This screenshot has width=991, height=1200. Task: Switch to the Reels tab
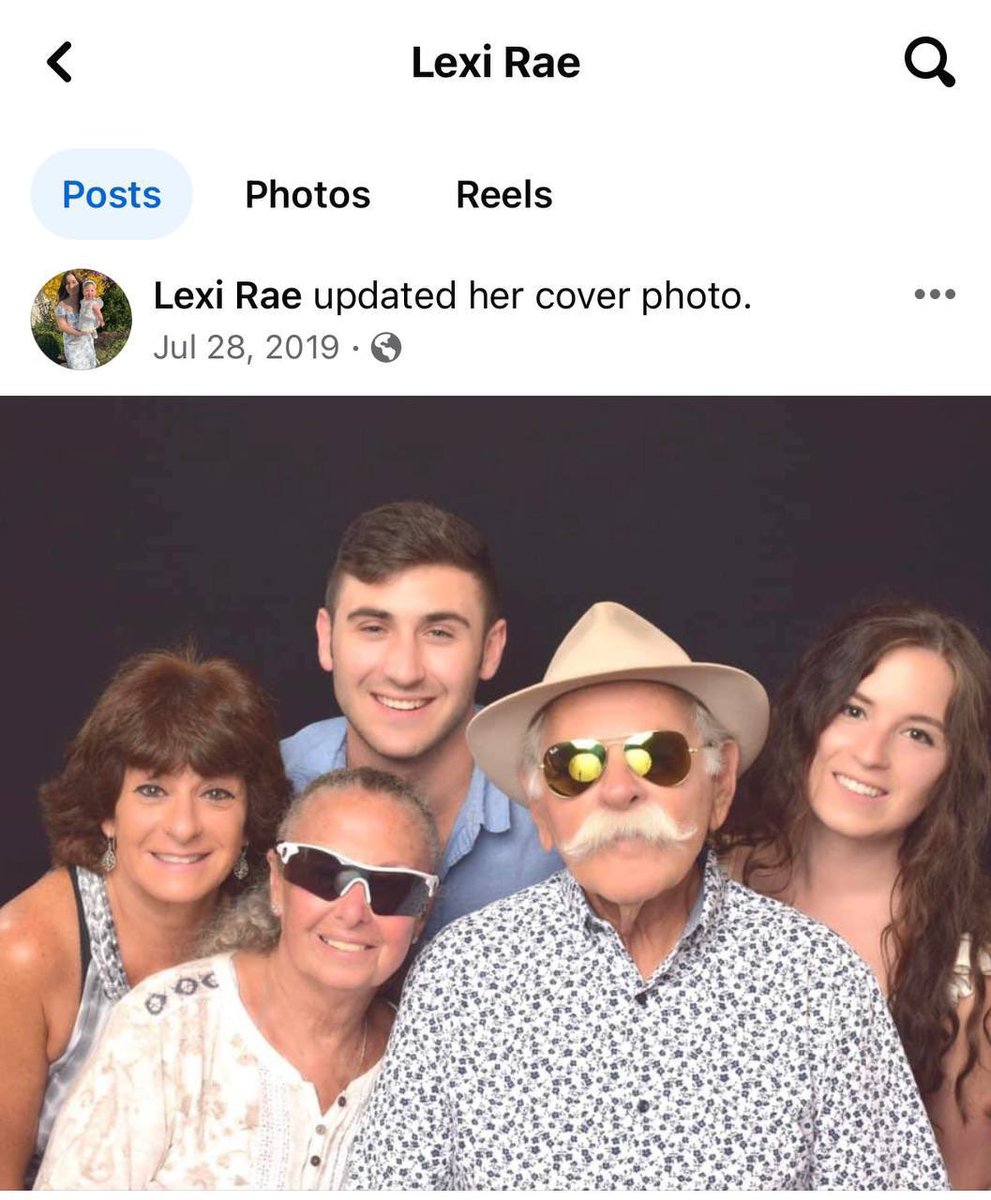tap(504, 194)
